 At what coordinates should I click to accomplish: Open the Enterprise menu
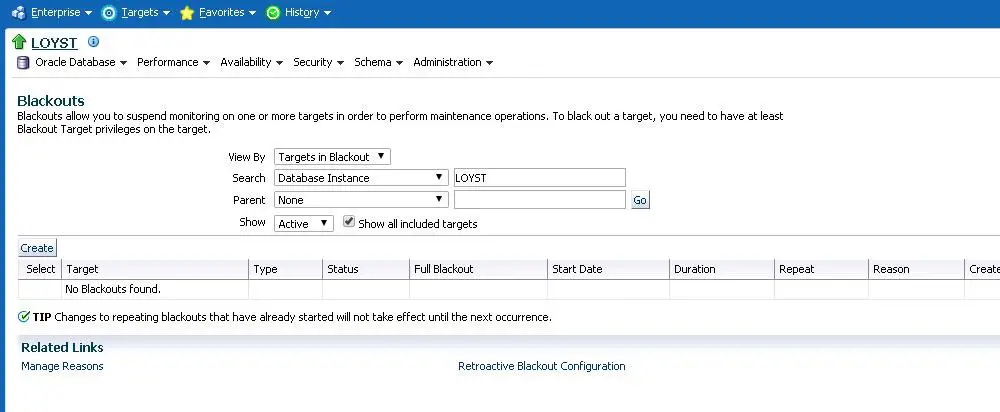[x=61, y=12]
